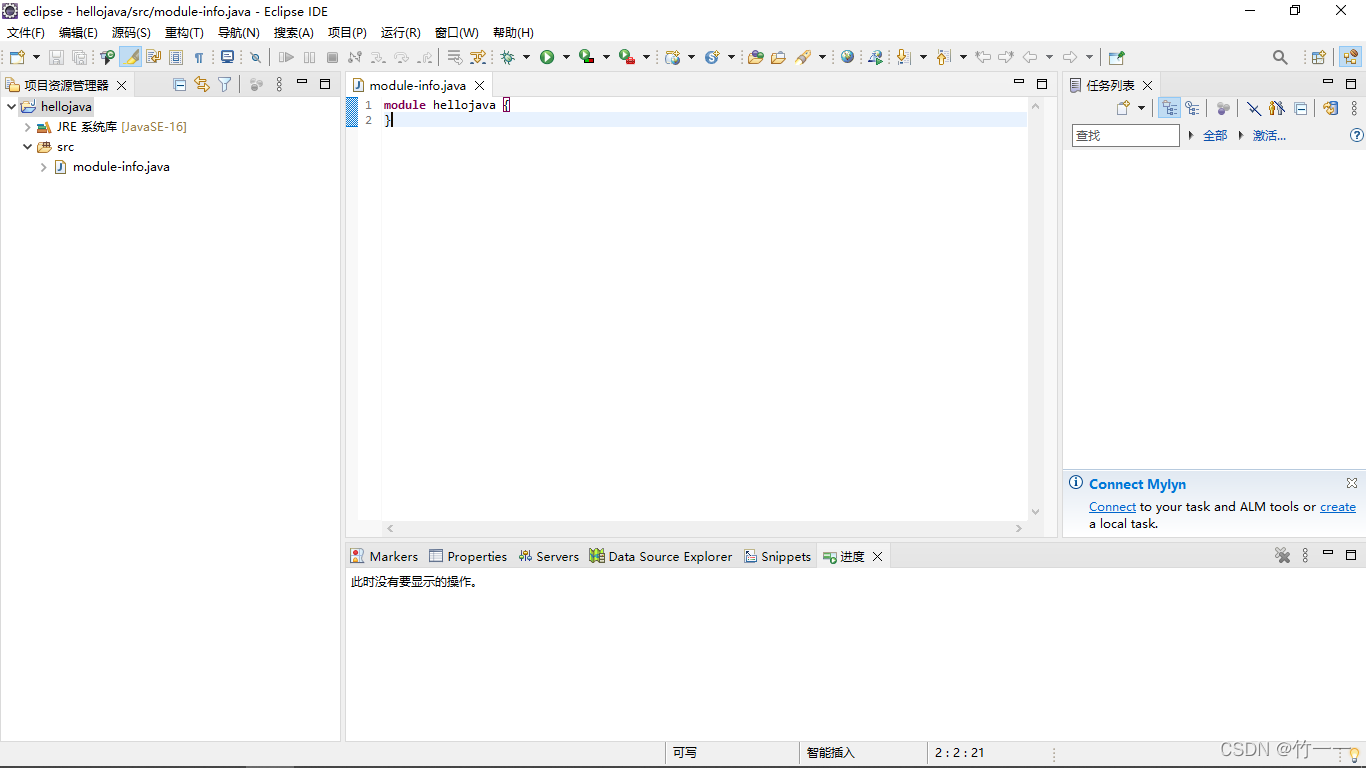
Task: Click the Skip All Breakpoints icon
Action: coord(255,57)
